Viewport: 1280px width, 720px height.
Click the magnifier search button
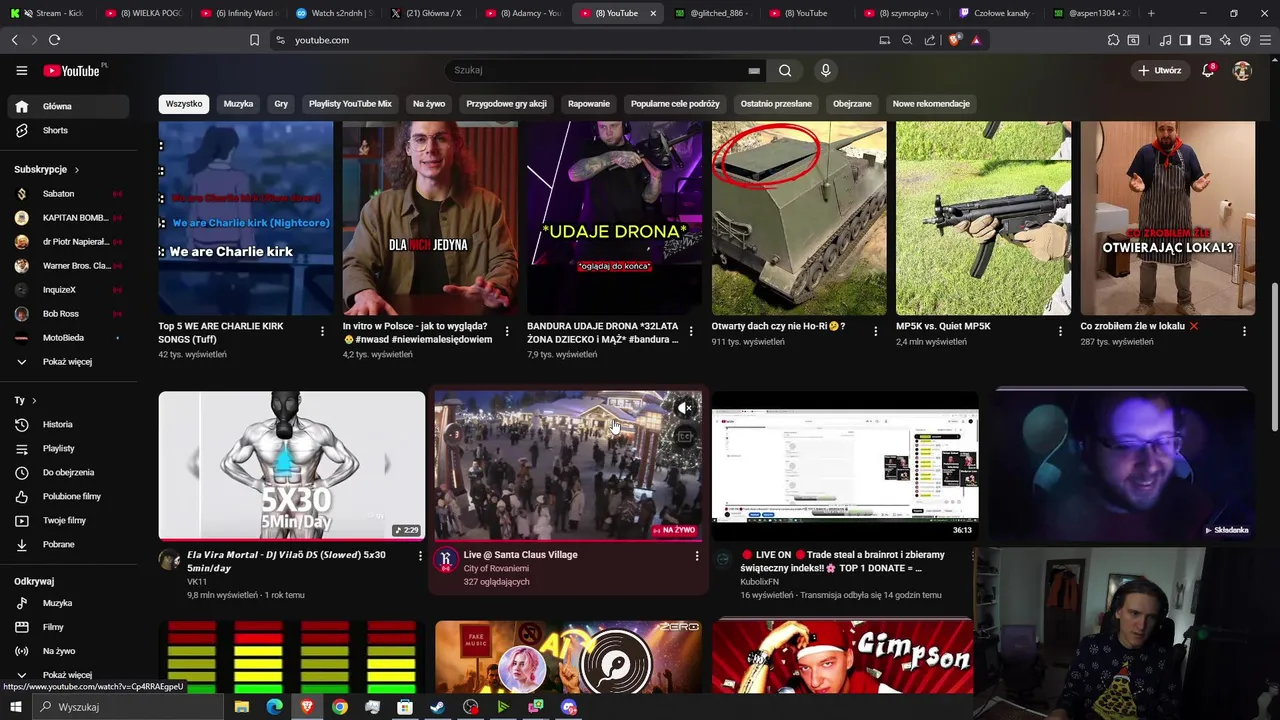point(785,70)
